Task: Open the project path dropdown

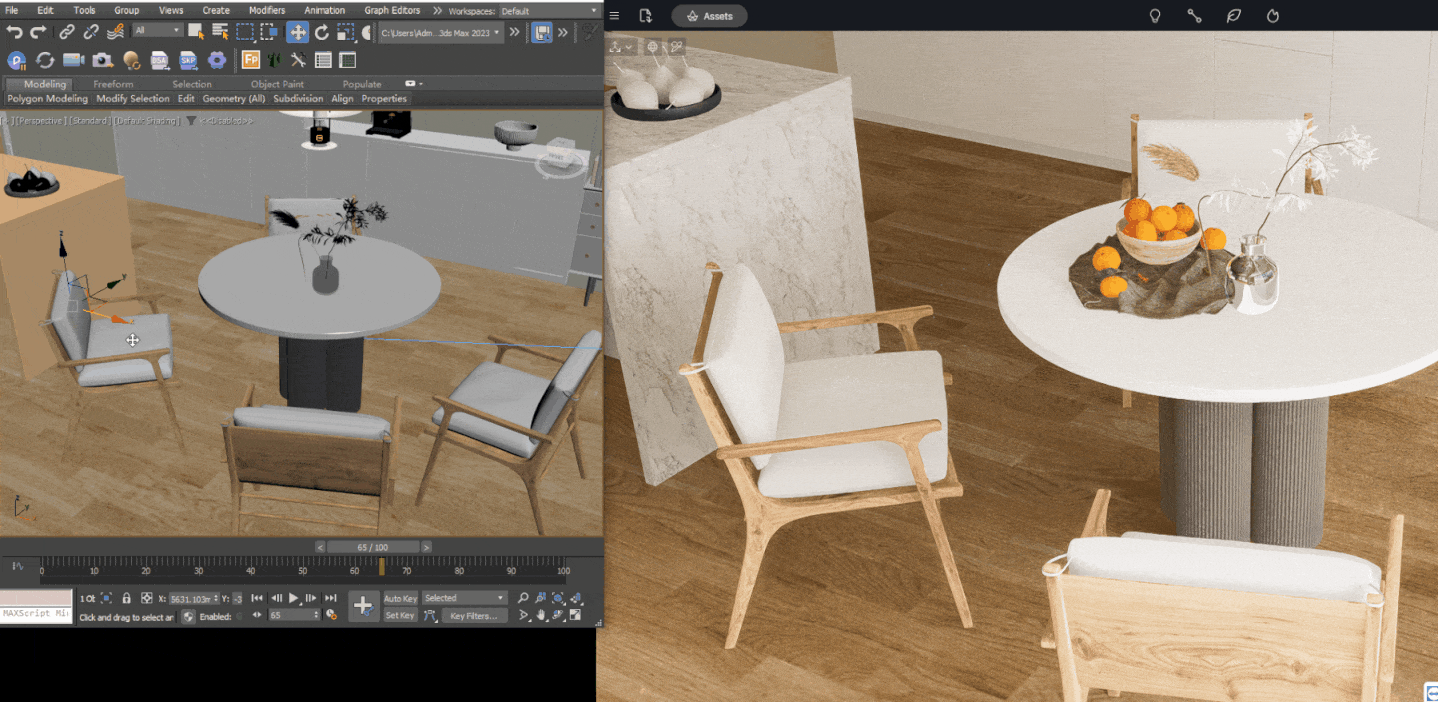Action: pos(440,32)
